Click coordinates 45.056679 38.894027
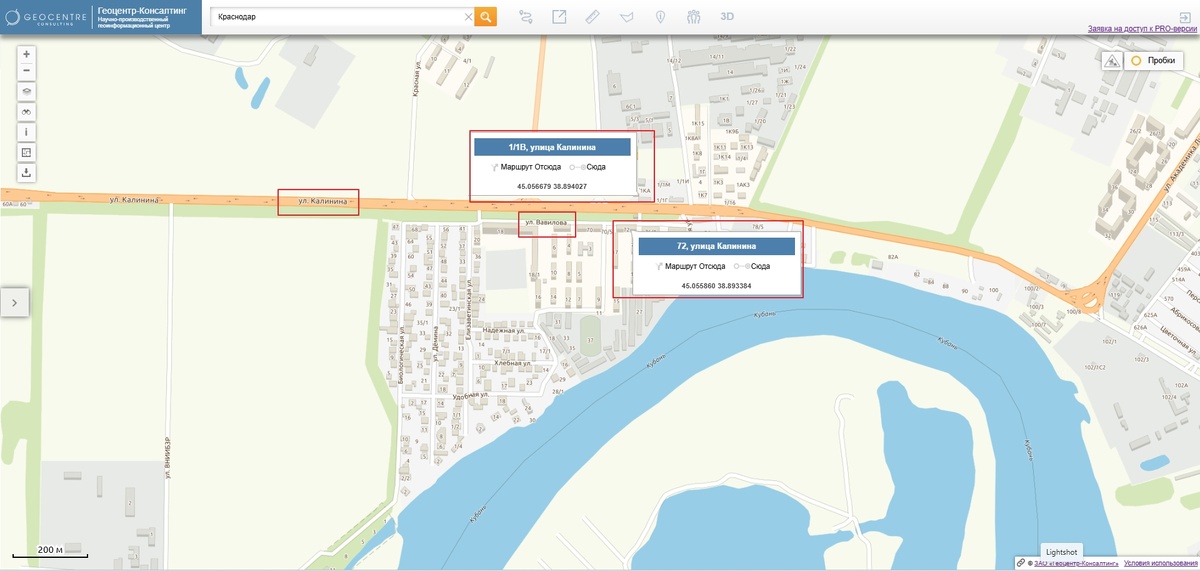 [552, 187]
